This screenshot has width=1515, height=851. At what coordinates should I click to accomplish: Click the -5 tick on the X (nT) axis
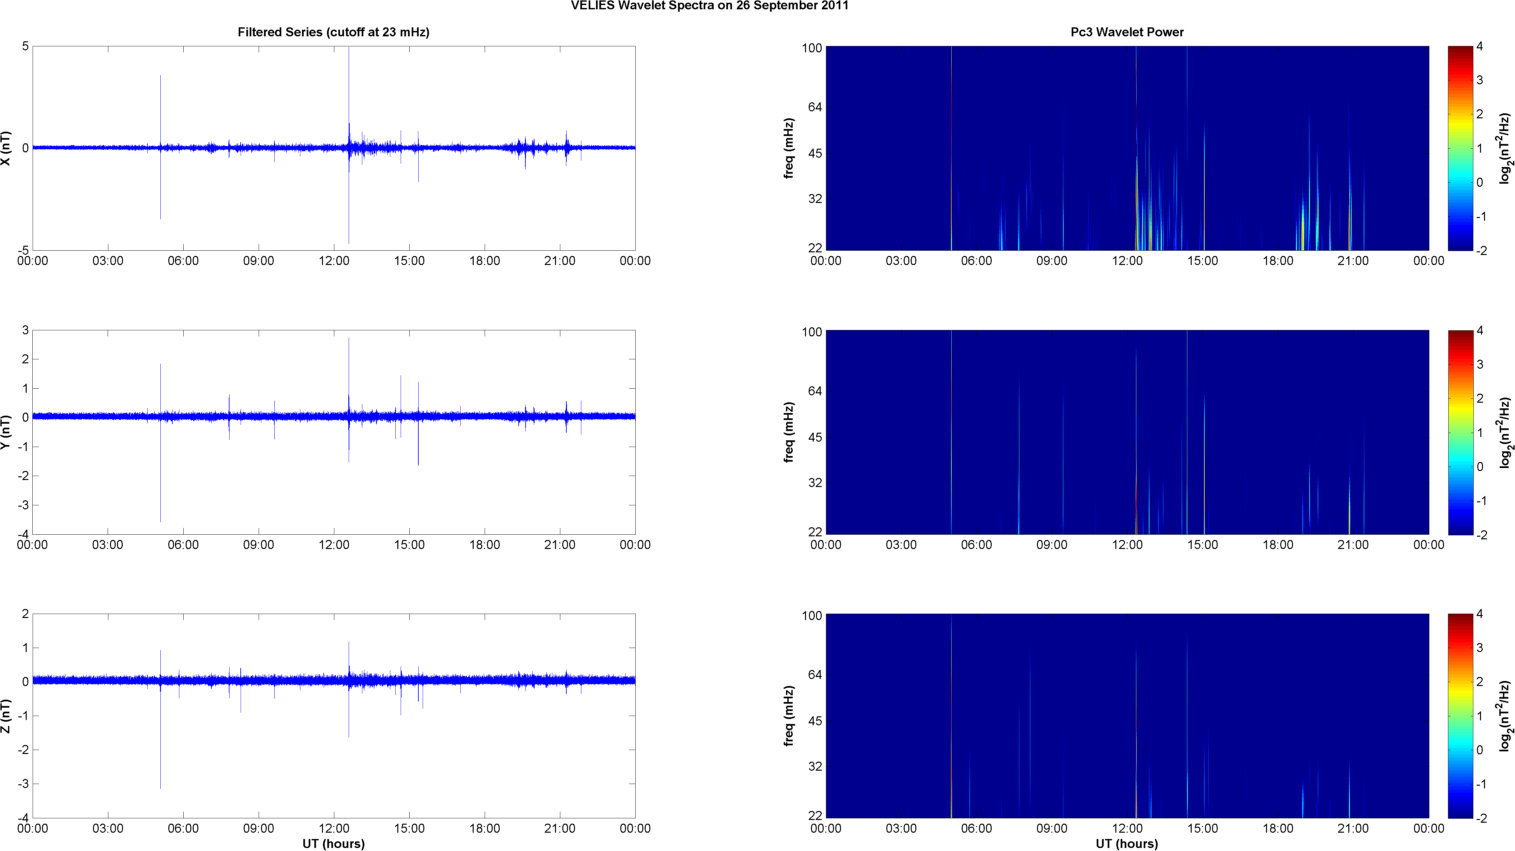tap(23, 250)
